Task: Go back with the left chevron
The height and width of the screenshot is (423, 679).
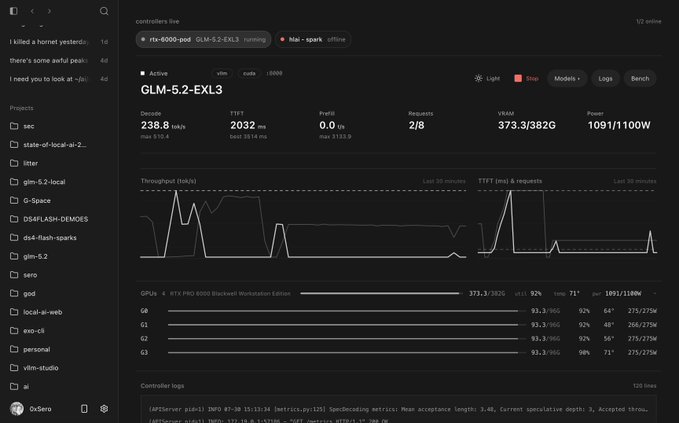Action: [32, 11]
